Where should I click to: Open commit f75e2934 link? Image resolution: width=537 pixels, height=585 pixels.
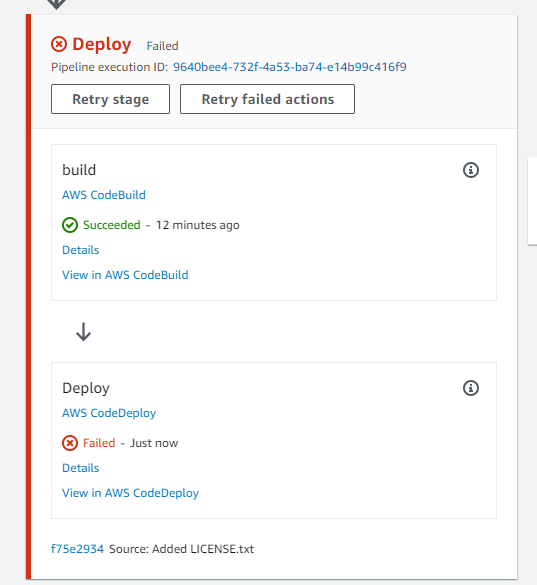coord(77,549)
